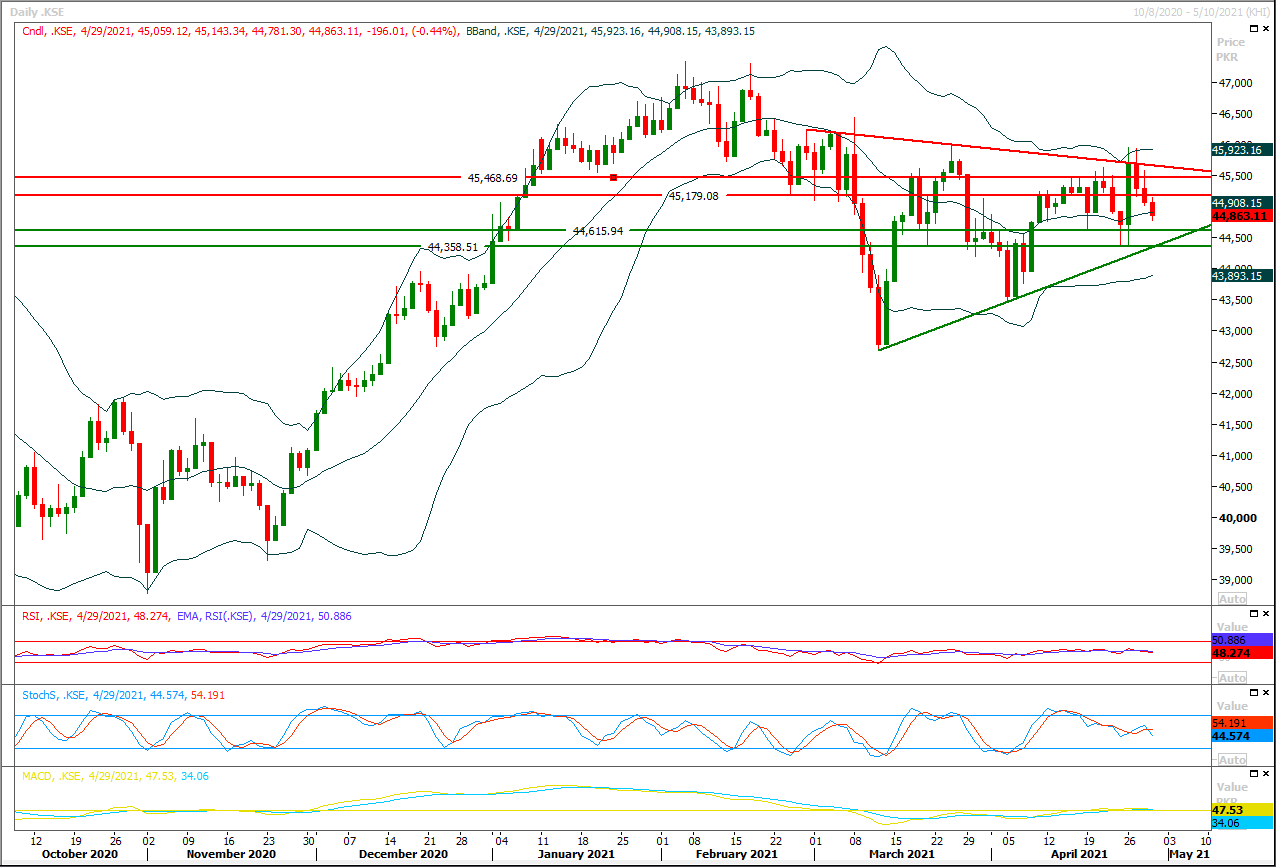
Task: Click the Auto scale button on price axis
Action: [1231, 597]
